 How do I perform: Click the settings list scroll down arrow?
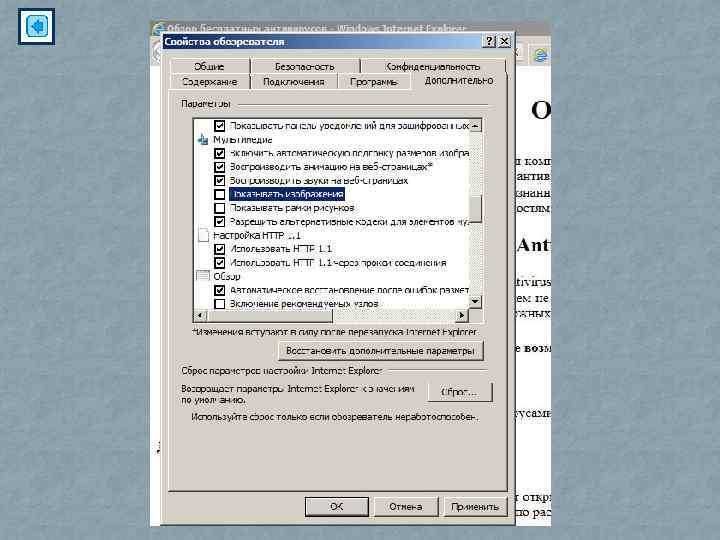(476, 302)
